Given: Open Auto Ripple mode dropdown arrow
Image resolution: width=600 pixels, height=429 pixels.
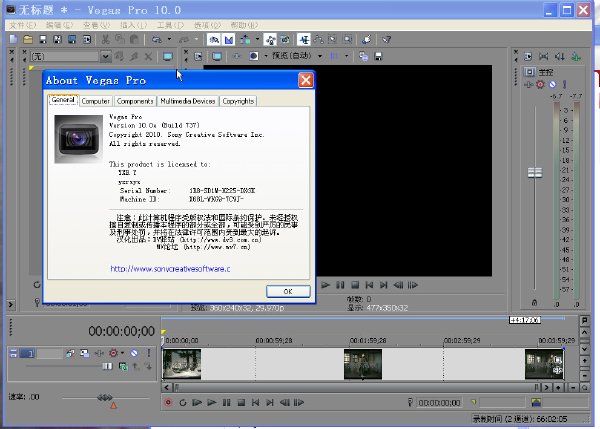Looking at the screenshot, I should click(x=257, y=39).
